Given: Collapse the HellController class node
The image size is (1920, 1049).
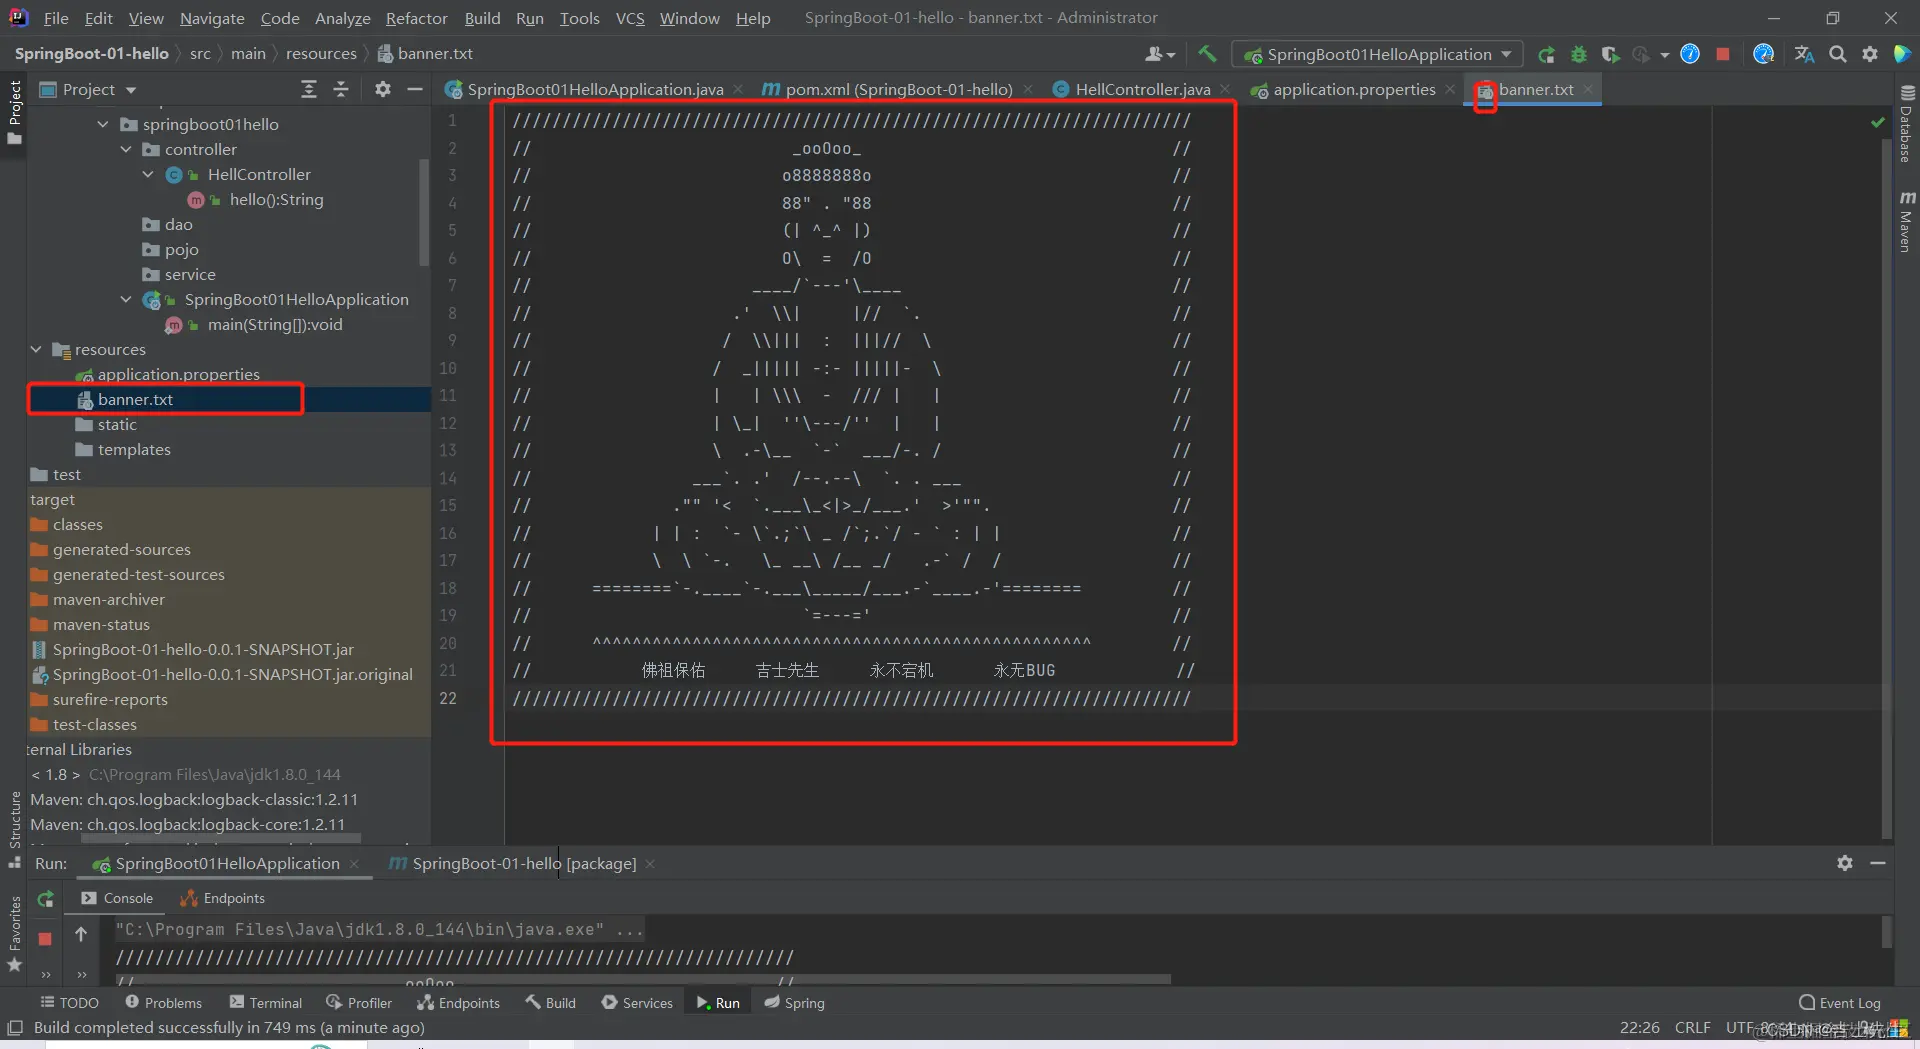Looking at the screenshot, I should [148, 175].
